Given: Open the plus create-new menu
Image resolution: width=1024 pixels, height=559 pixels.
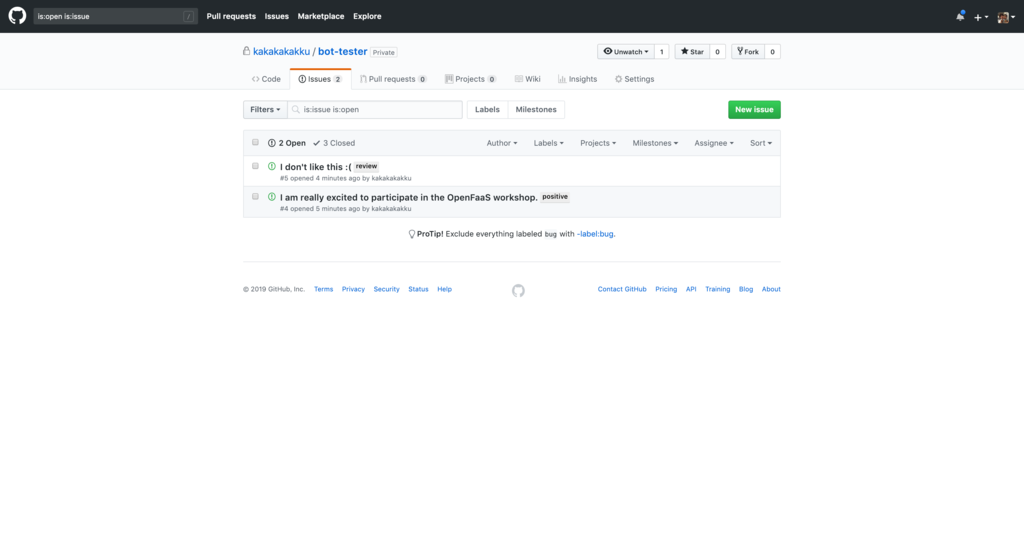Looking at the screenshot, I should (x=981, y=17).
